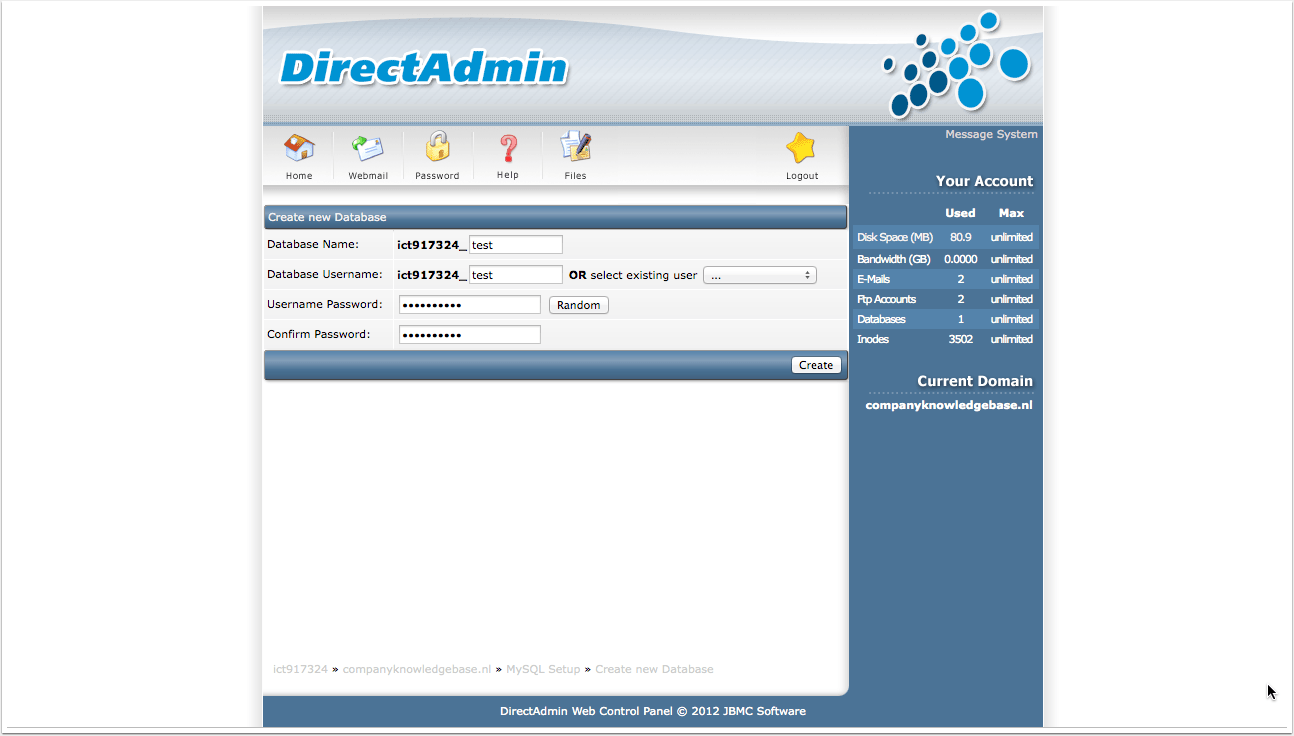Open the Home icon in toolbar

(x=299, y=148)
